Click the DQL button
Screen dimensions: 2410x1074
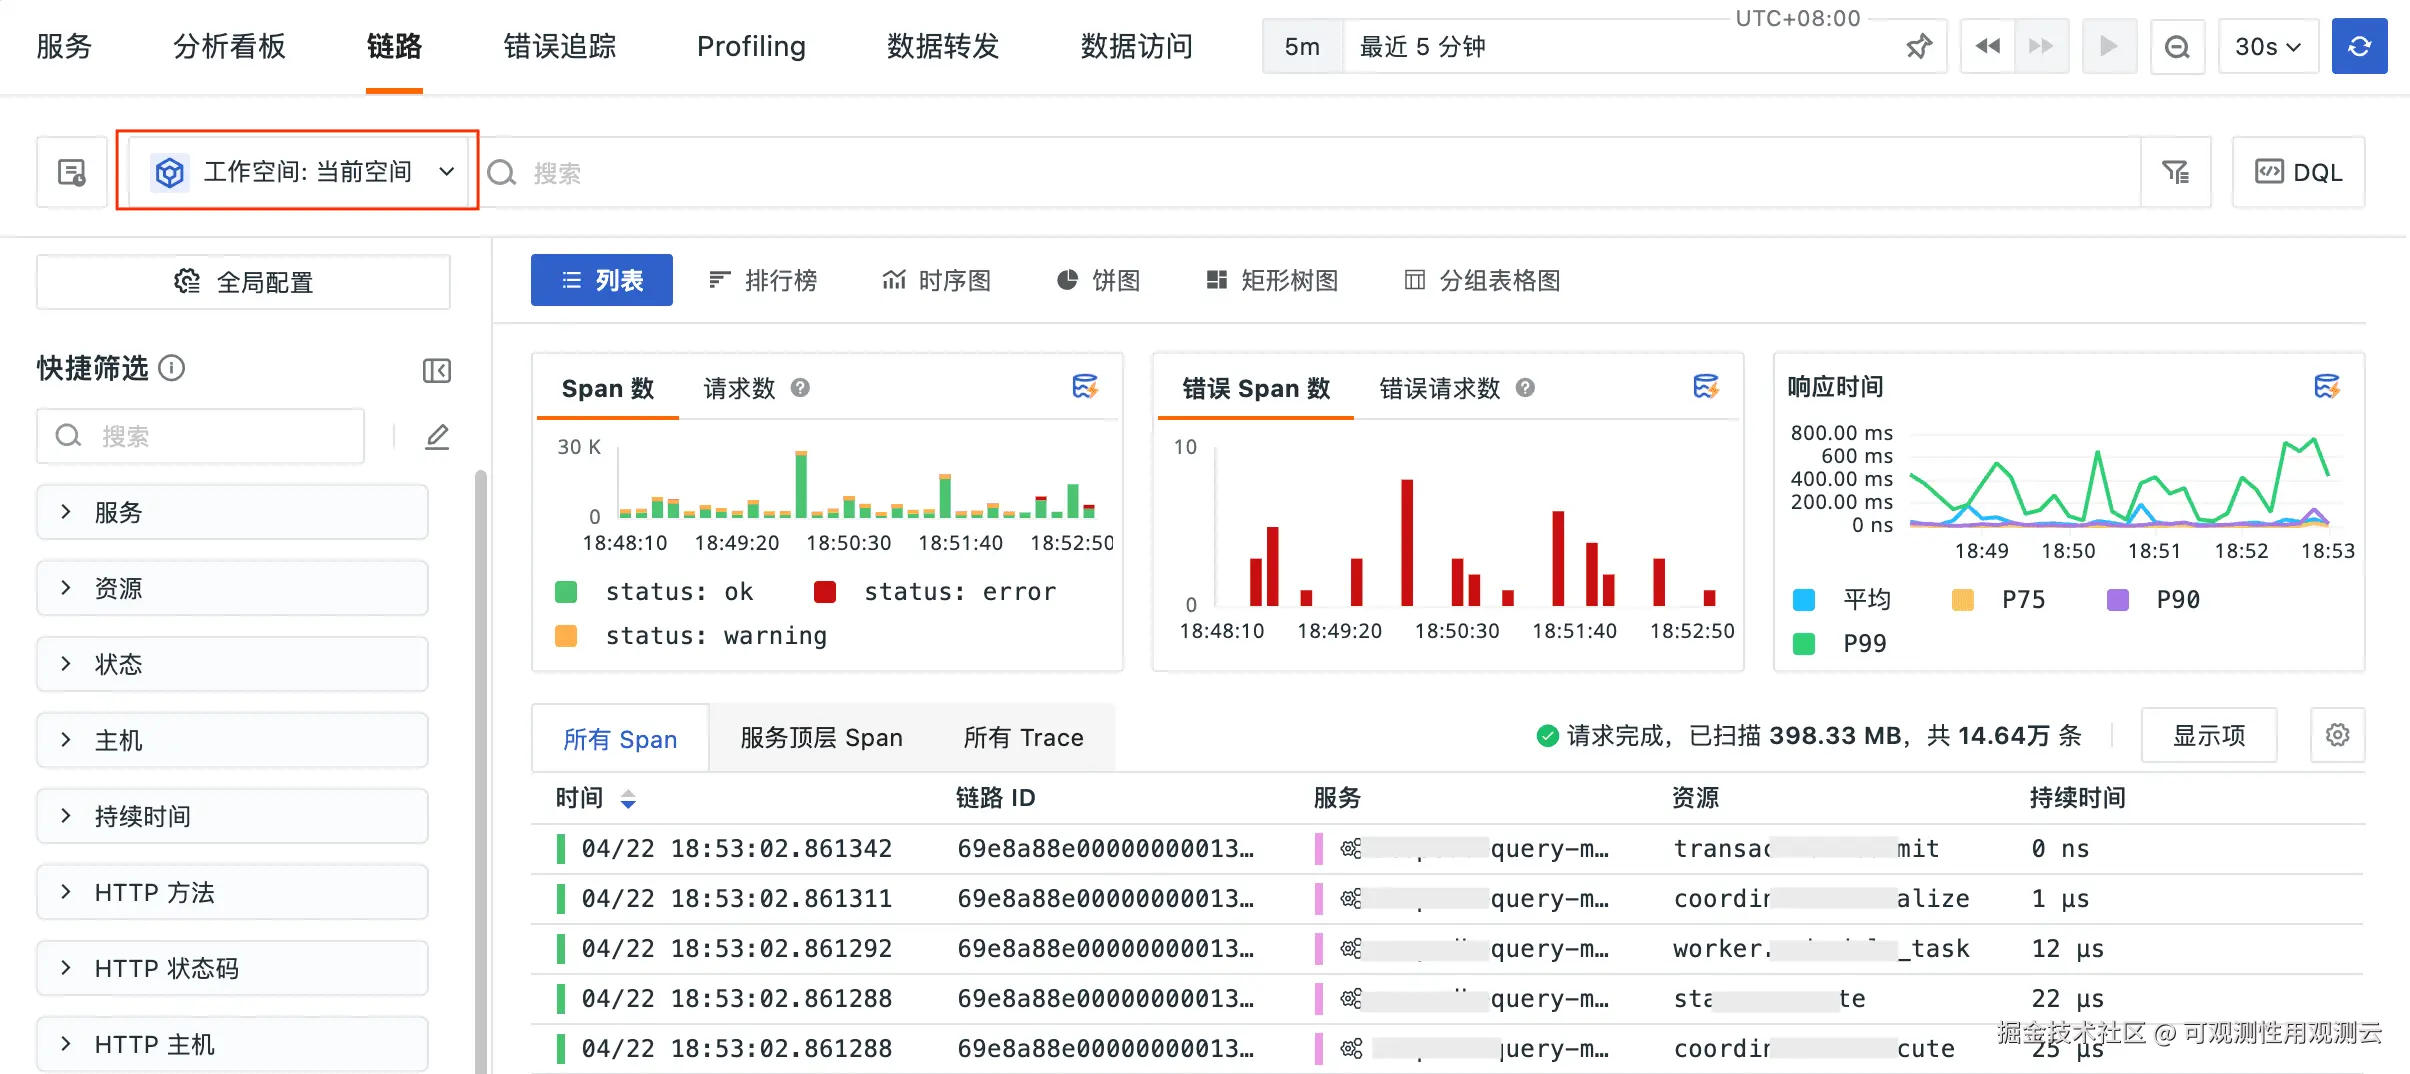pos(2298,173)
